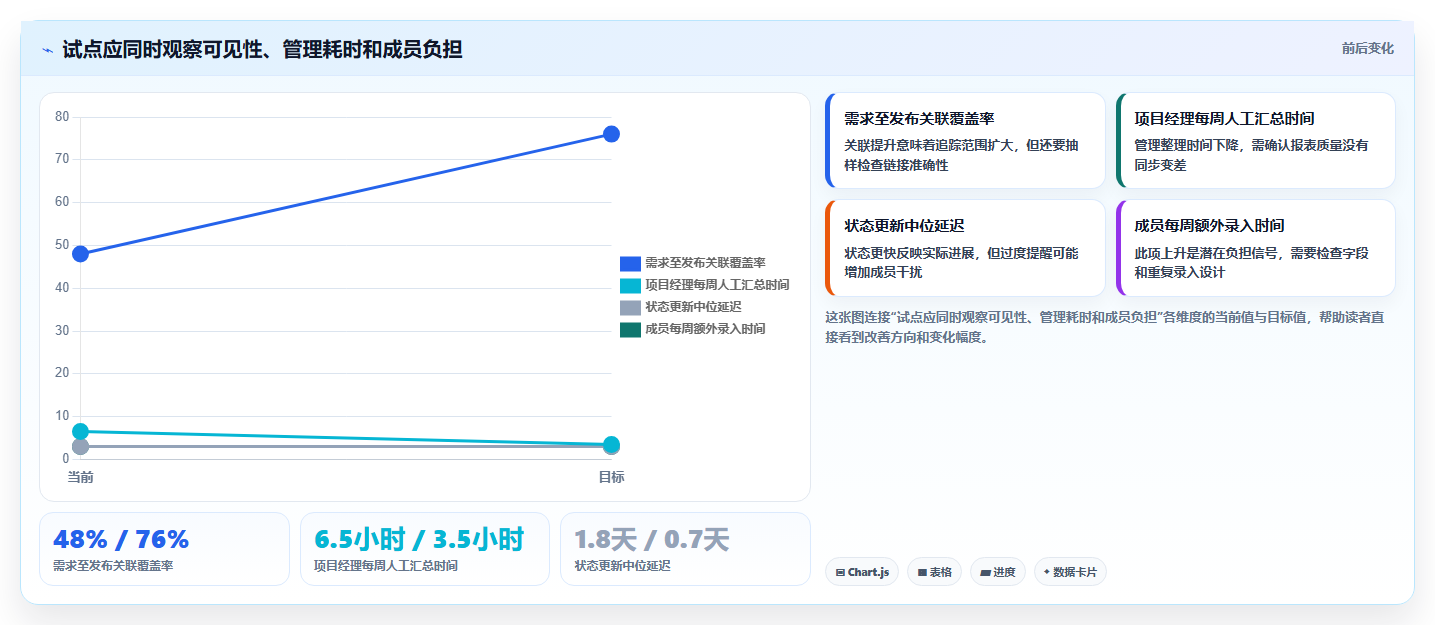Click the y-axis value 40
Viewport: 1435px width, 625px height.
[62, 288]
